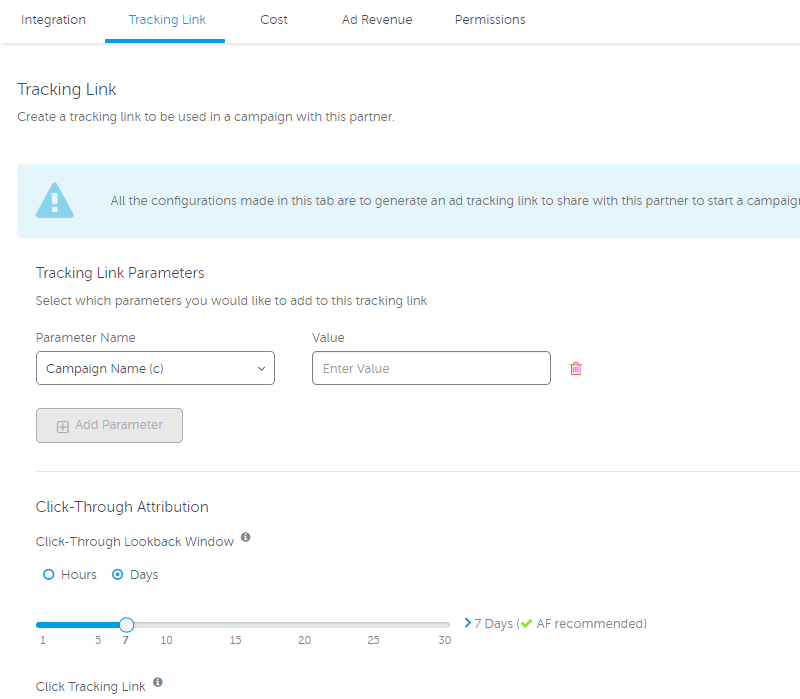Image resolution: width=800 pixels, height=699 pixels.
Task: Click the blue chevron before 7 Days
Action: [x=467, y=623]
